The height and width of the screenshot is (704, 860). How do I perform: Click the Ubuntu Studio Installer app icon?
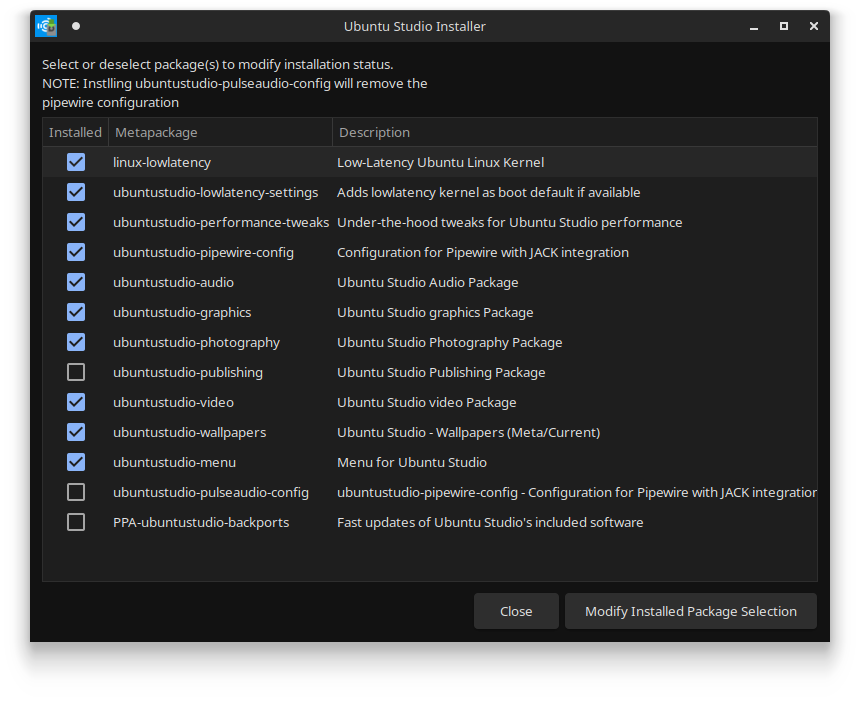(46, 26)
